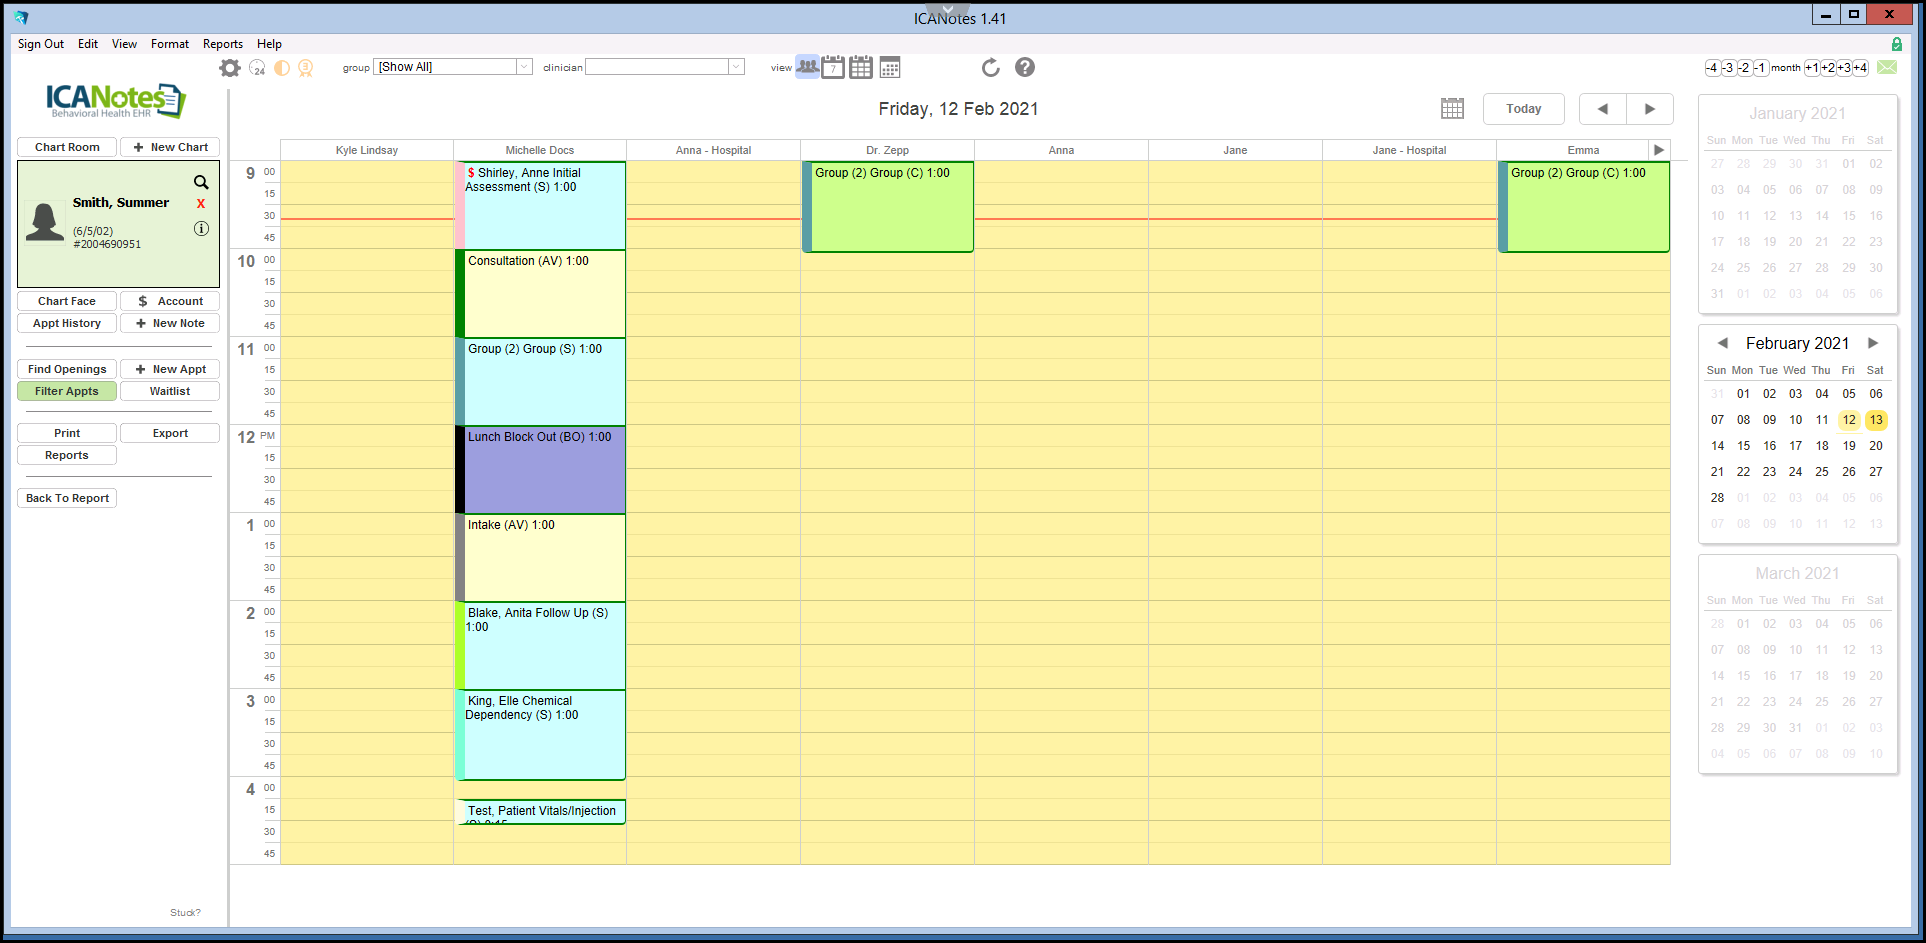The height and width of the screenshot is (943, 1926).
Task: Open the settings gear icon
Action: tap(230, 67)
